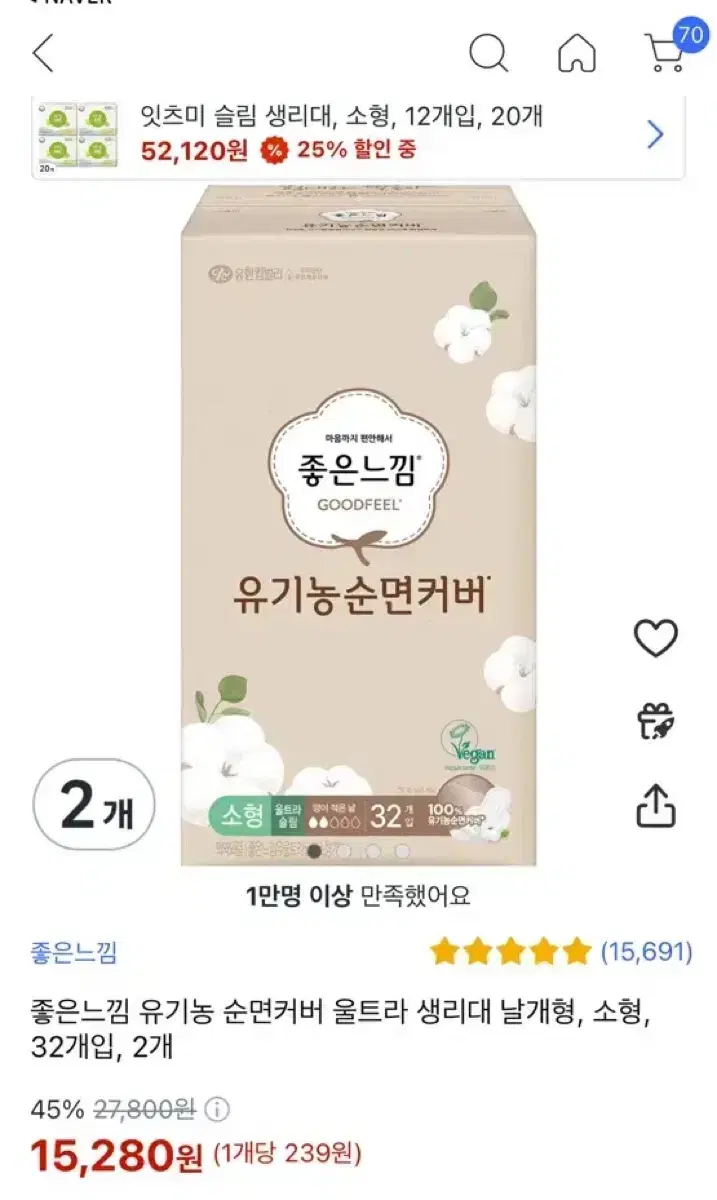Viewport: 717px width, 1200px height.
Task: Open search via the magnifier icon
Action: 488,53
